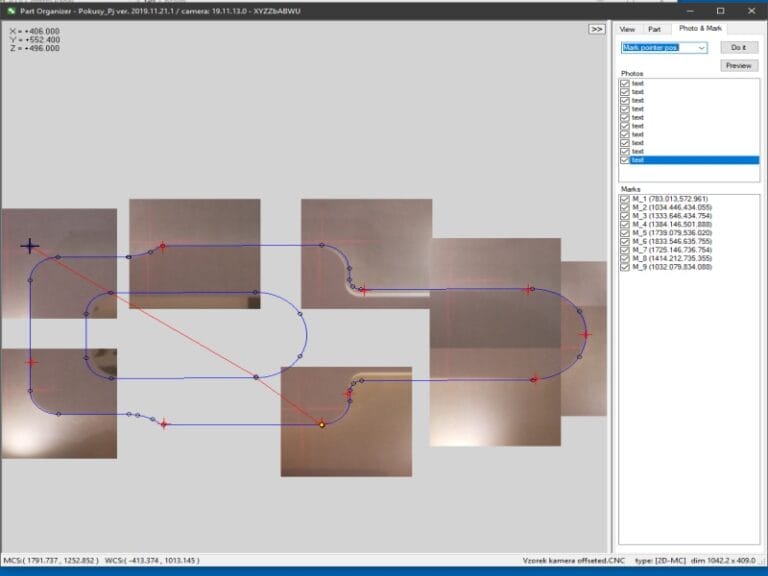Uncheck the M_1 mark checkbox
Screen dimensions: 768x576
pyautogui.click(x=625, y=199)
